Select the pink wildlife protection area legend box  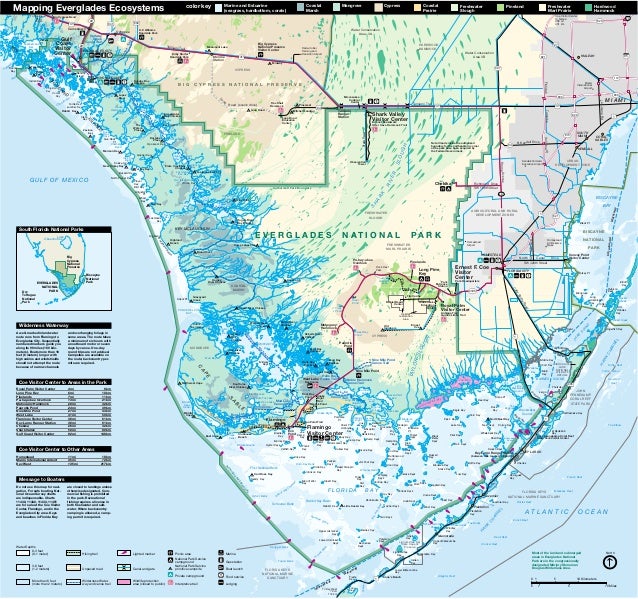[x=123, y=582]
